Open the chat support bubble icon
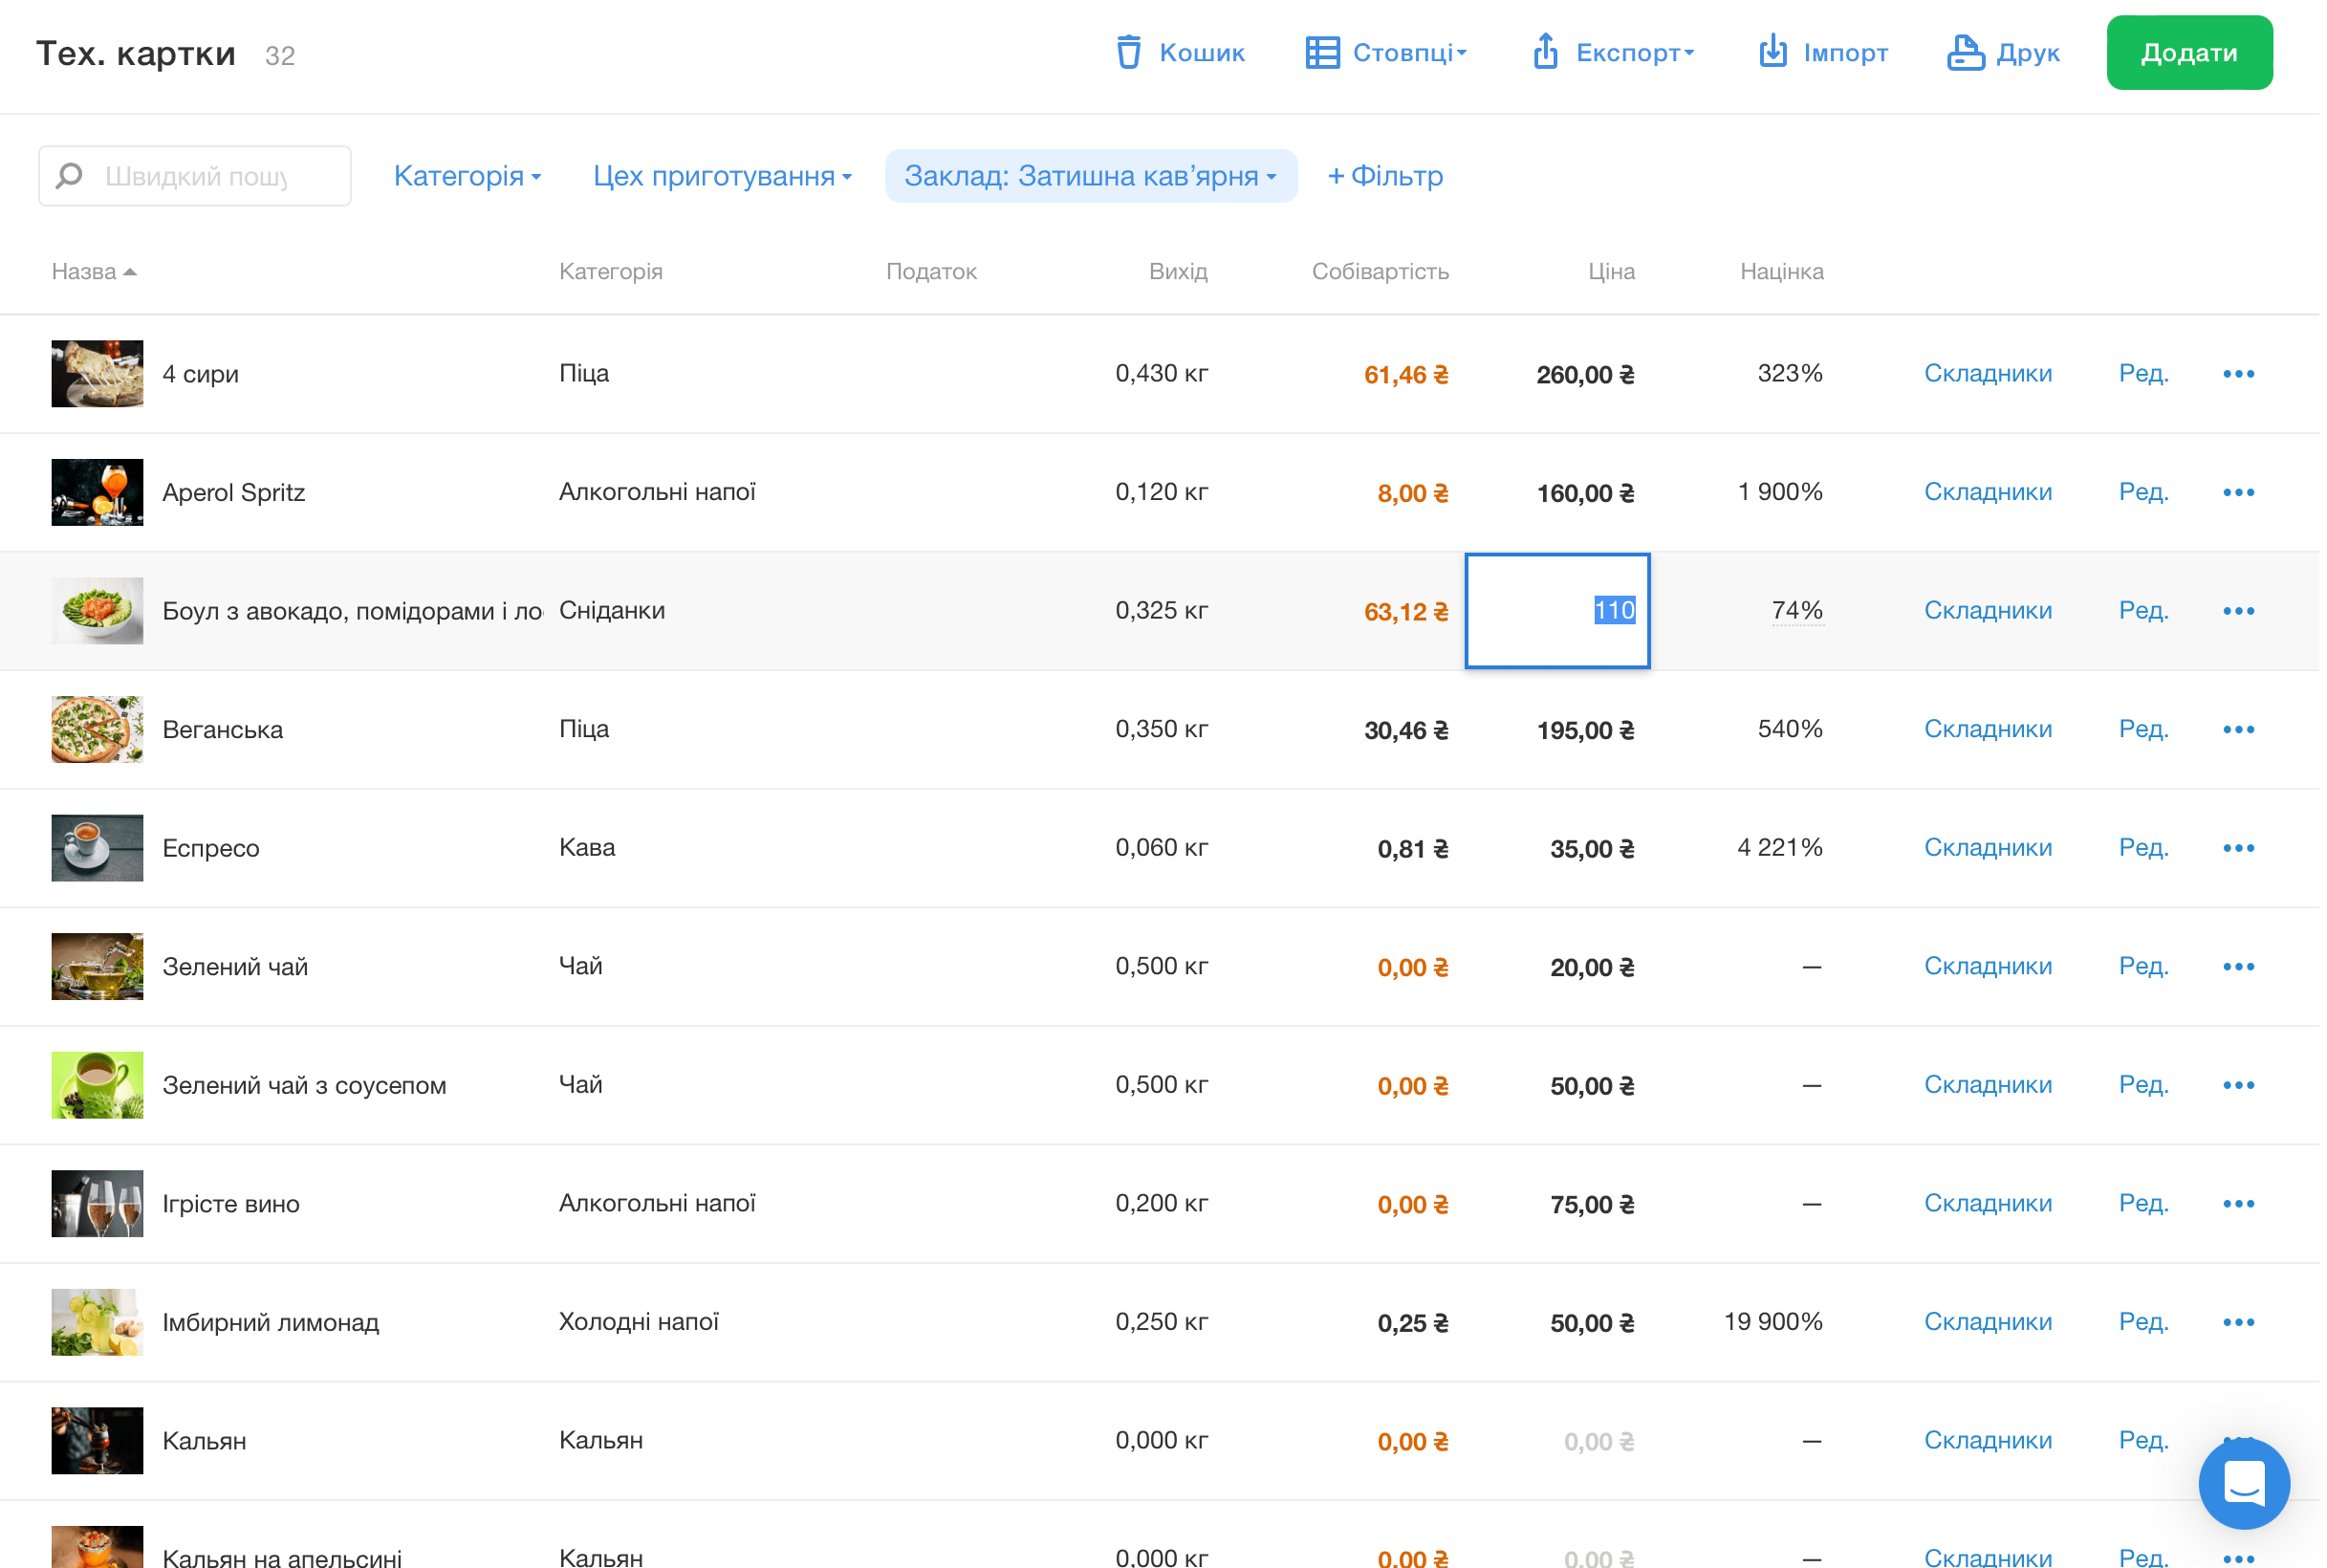 2243,1483
